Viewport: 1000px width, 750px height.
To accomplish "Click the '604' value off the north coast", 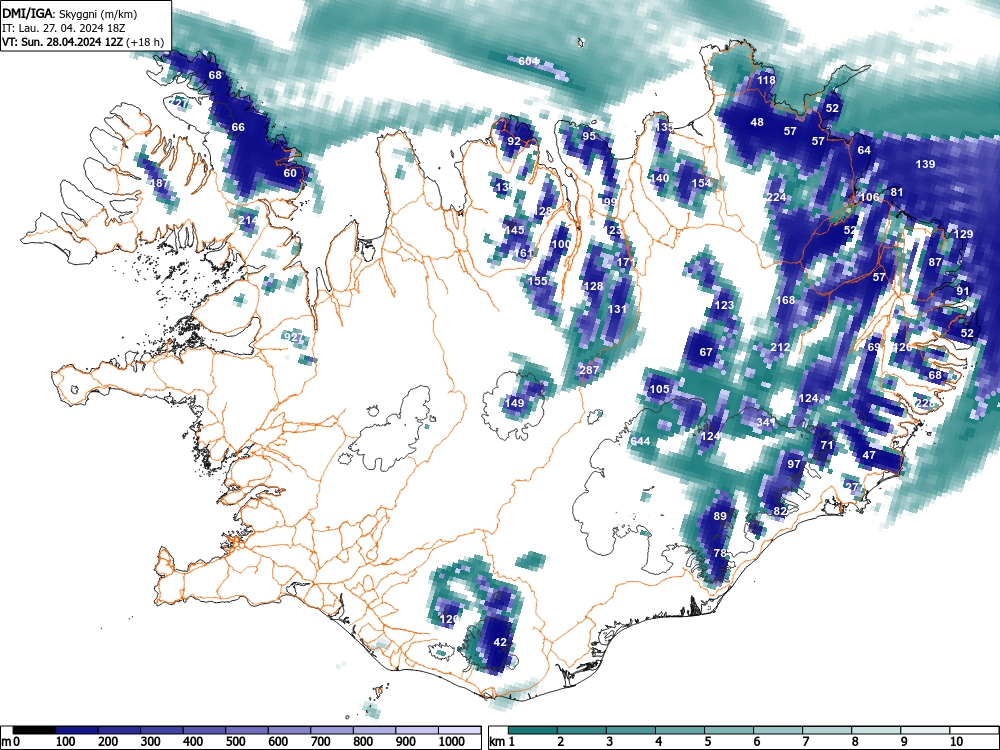I will 528,61.
